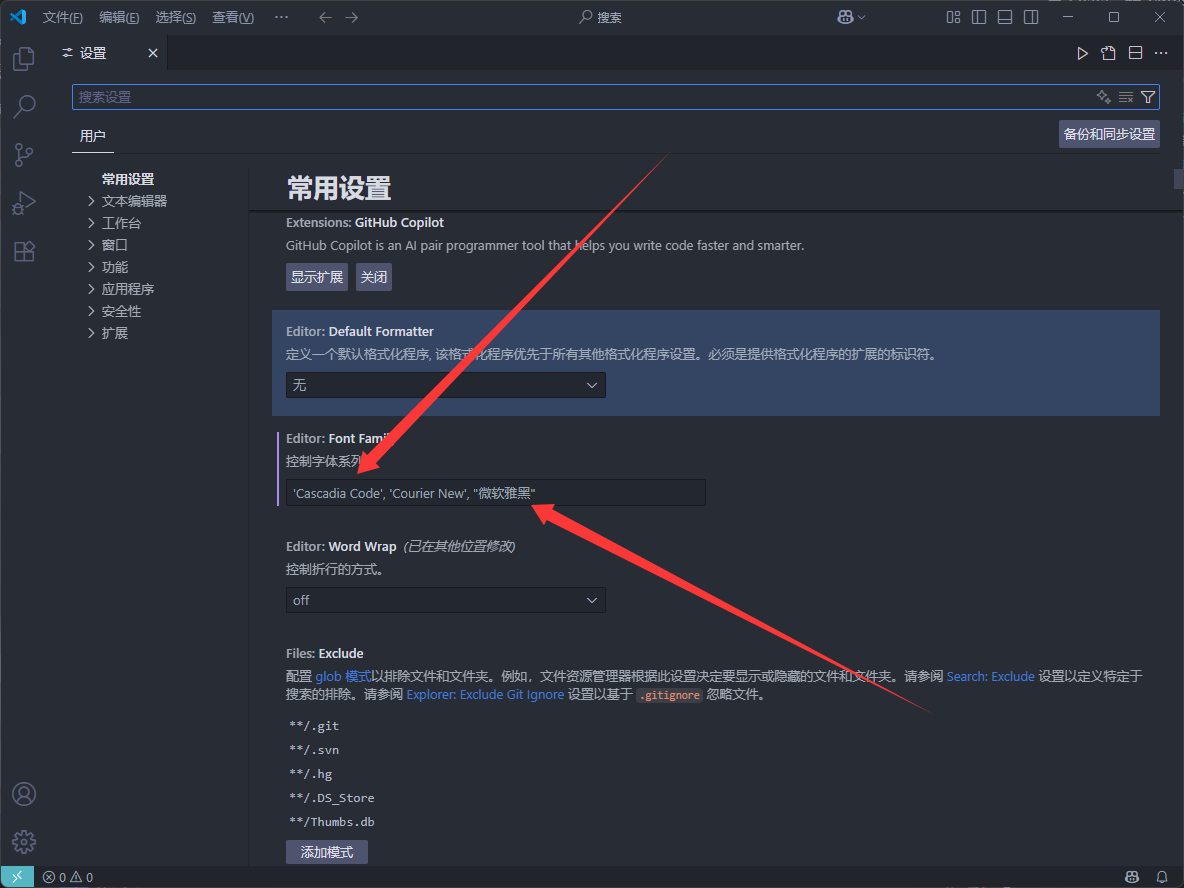
Task: Open the Word Wrap dropdown set to off
Action: pos(445,600)
